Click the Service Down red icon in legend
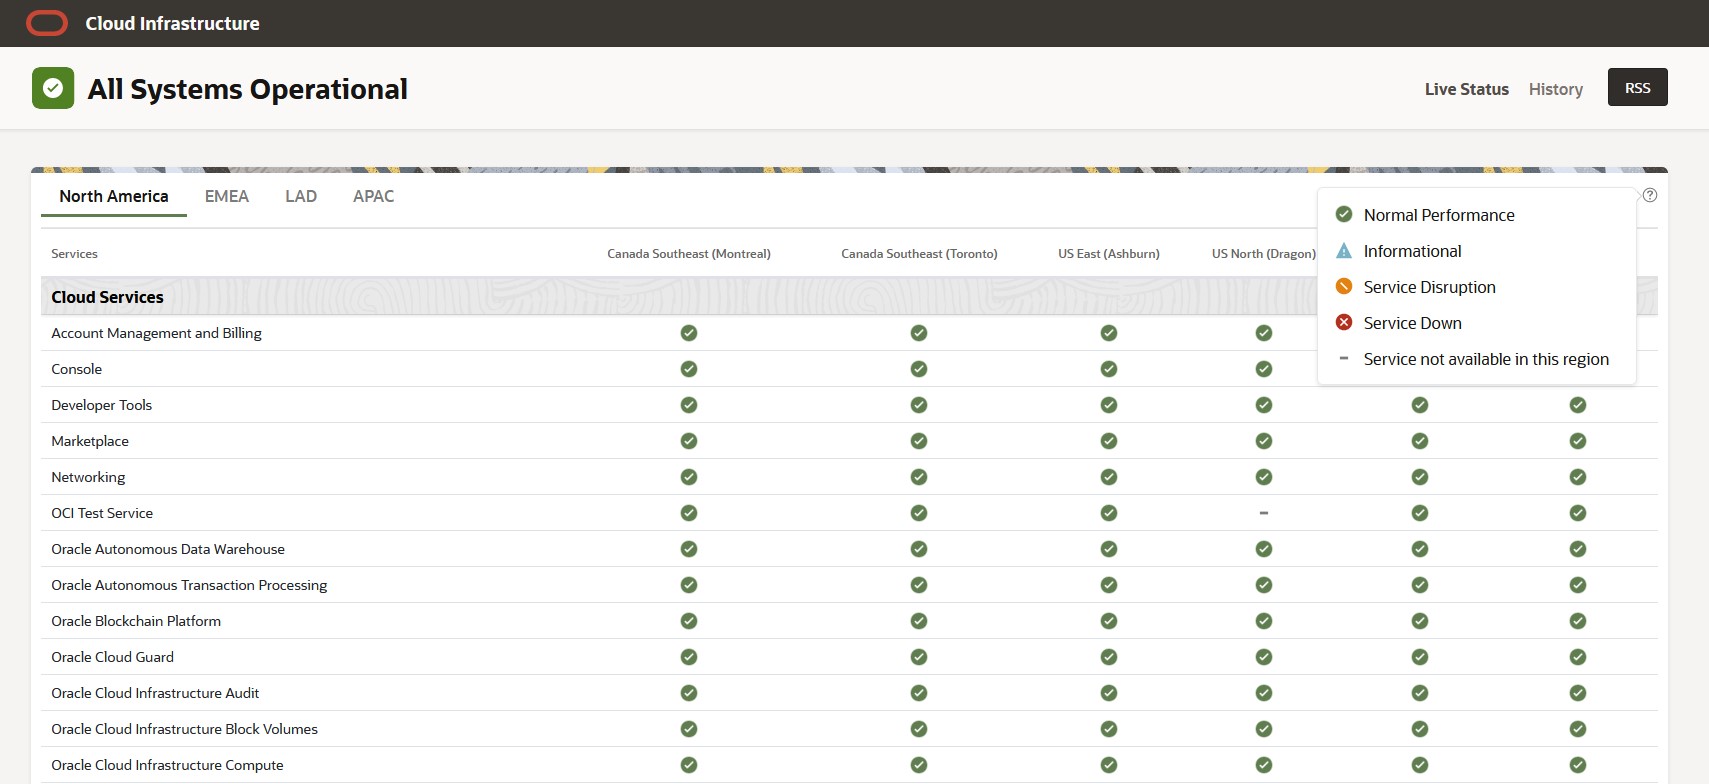1709x784 pixels. (1344, 322)
